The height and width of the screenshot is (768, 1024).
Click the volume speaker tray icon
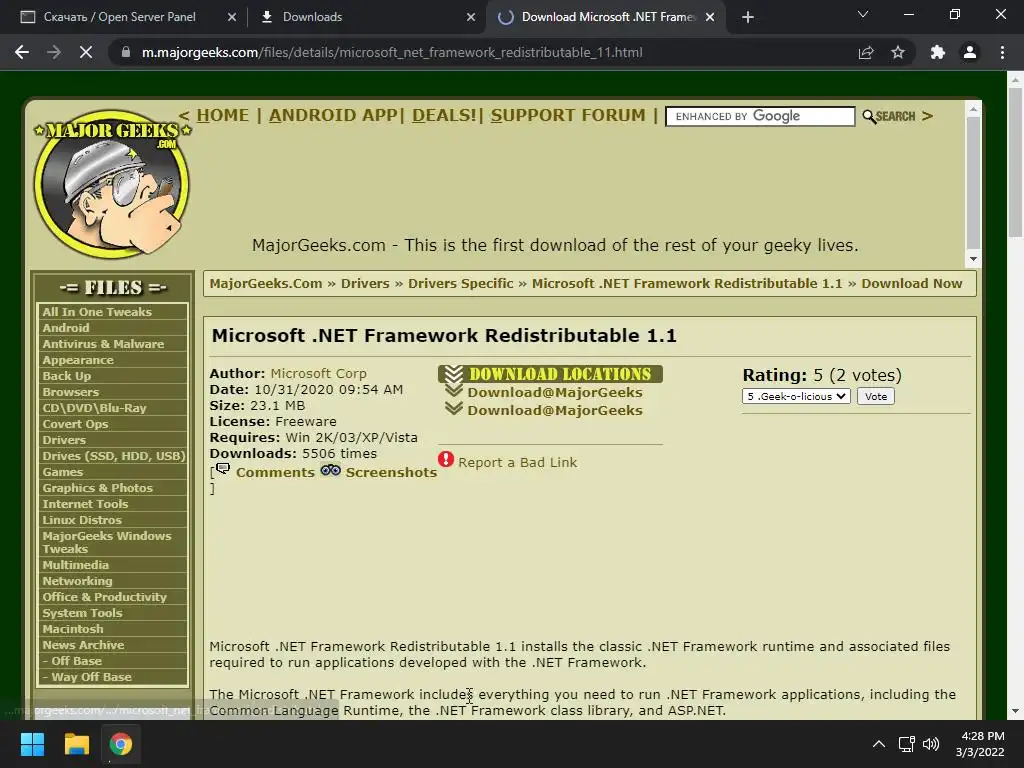931,744
